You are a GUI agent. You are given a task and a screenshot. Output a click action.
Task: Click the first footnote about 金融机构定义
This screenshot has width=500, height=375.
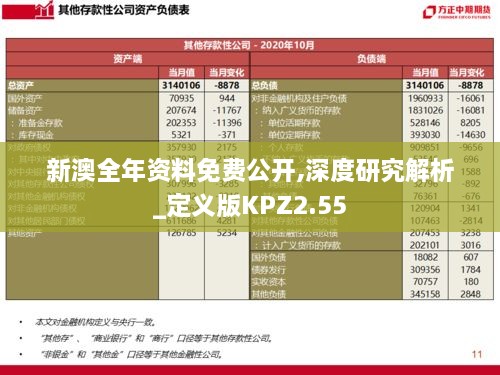click(96, 322)
